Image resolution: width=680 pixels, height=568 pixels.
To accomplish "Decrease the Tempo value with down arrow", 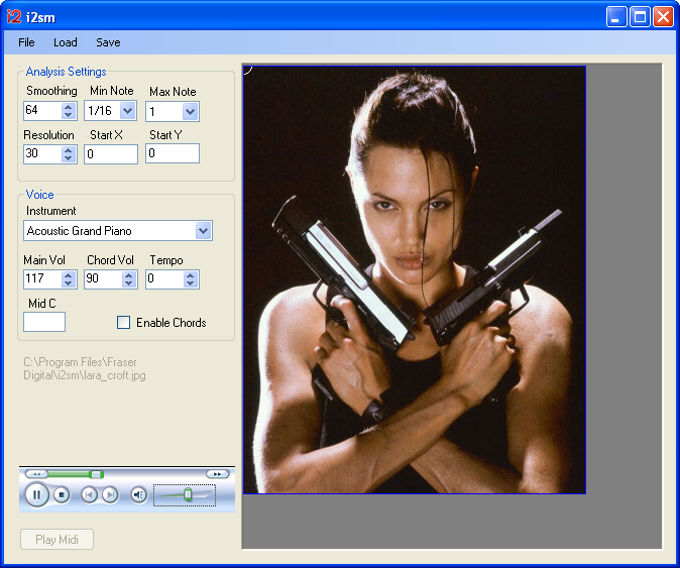I will tap(190, 283).
